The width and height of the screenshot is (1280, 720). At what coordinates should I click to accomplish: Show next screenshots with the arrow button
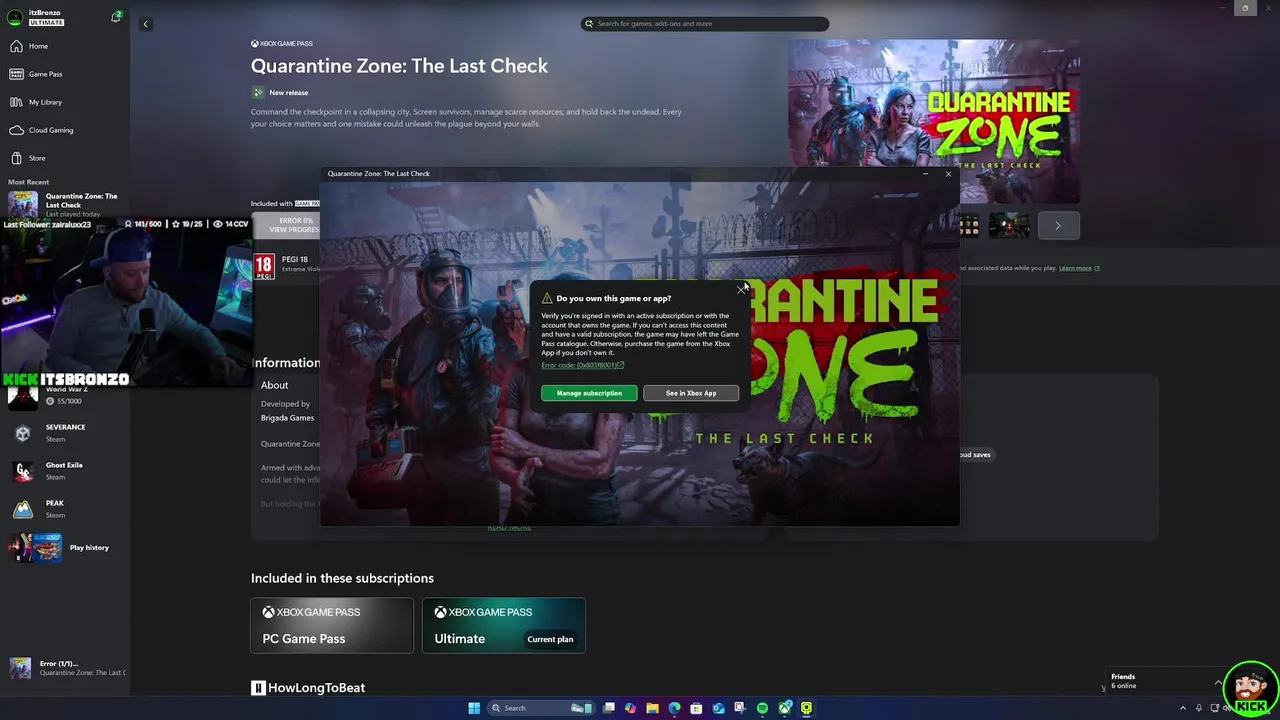pyautogui.click(x=1058, y=225)
